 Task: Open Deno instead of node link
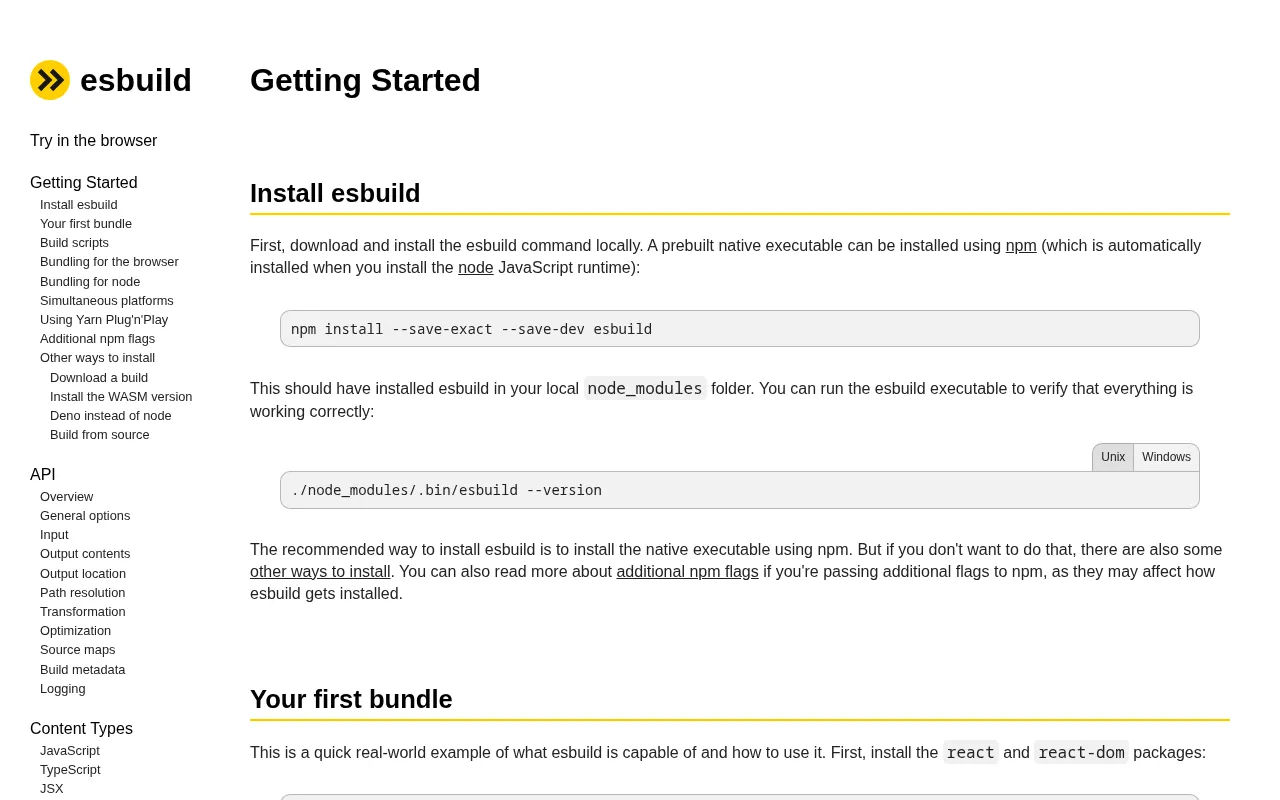pyautogui.click(x=110, y=416)
